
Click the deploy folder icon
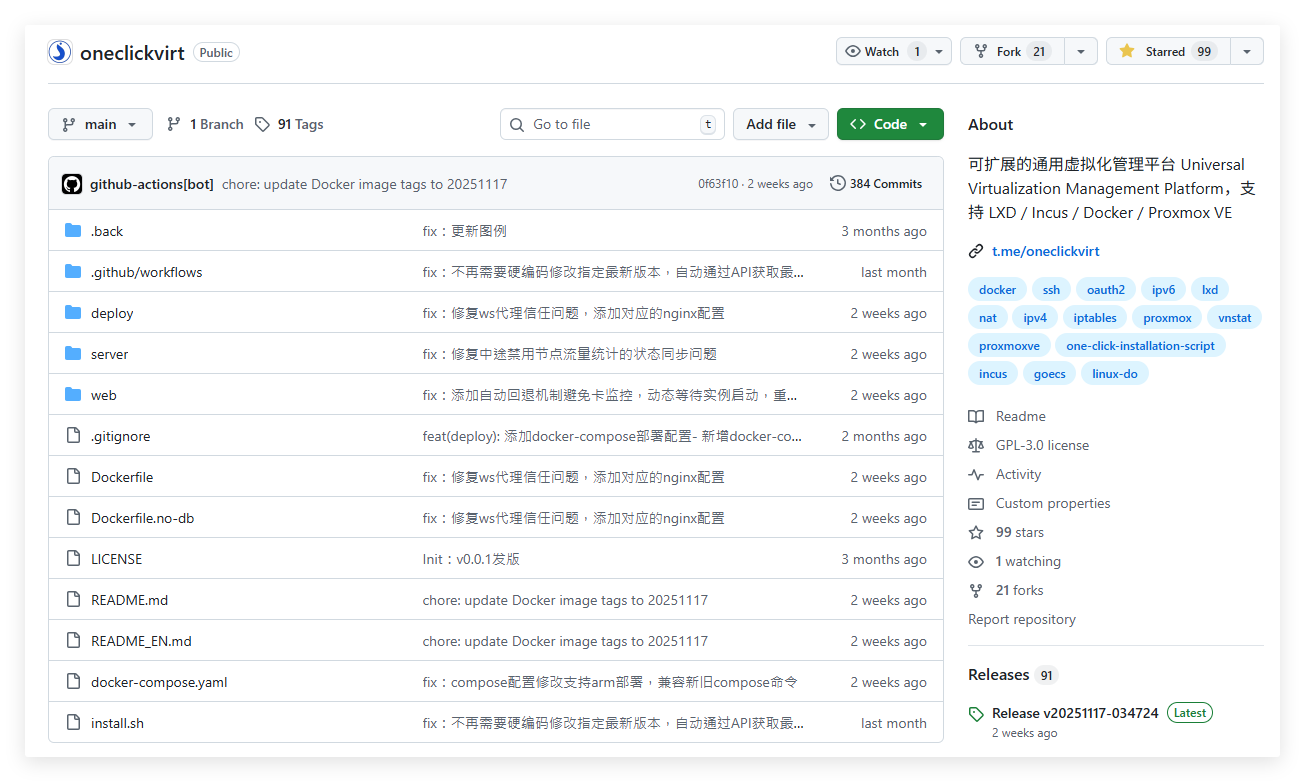72,313
